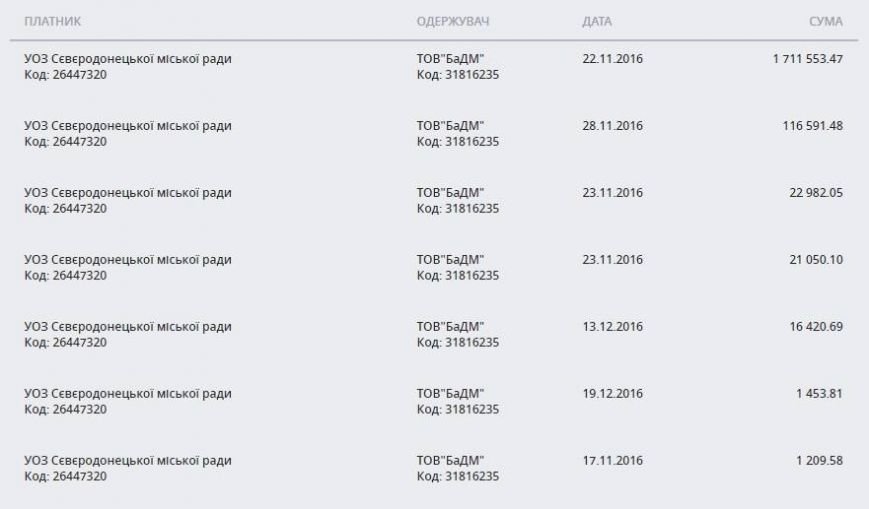Select the amount 16 420.69

816,327
